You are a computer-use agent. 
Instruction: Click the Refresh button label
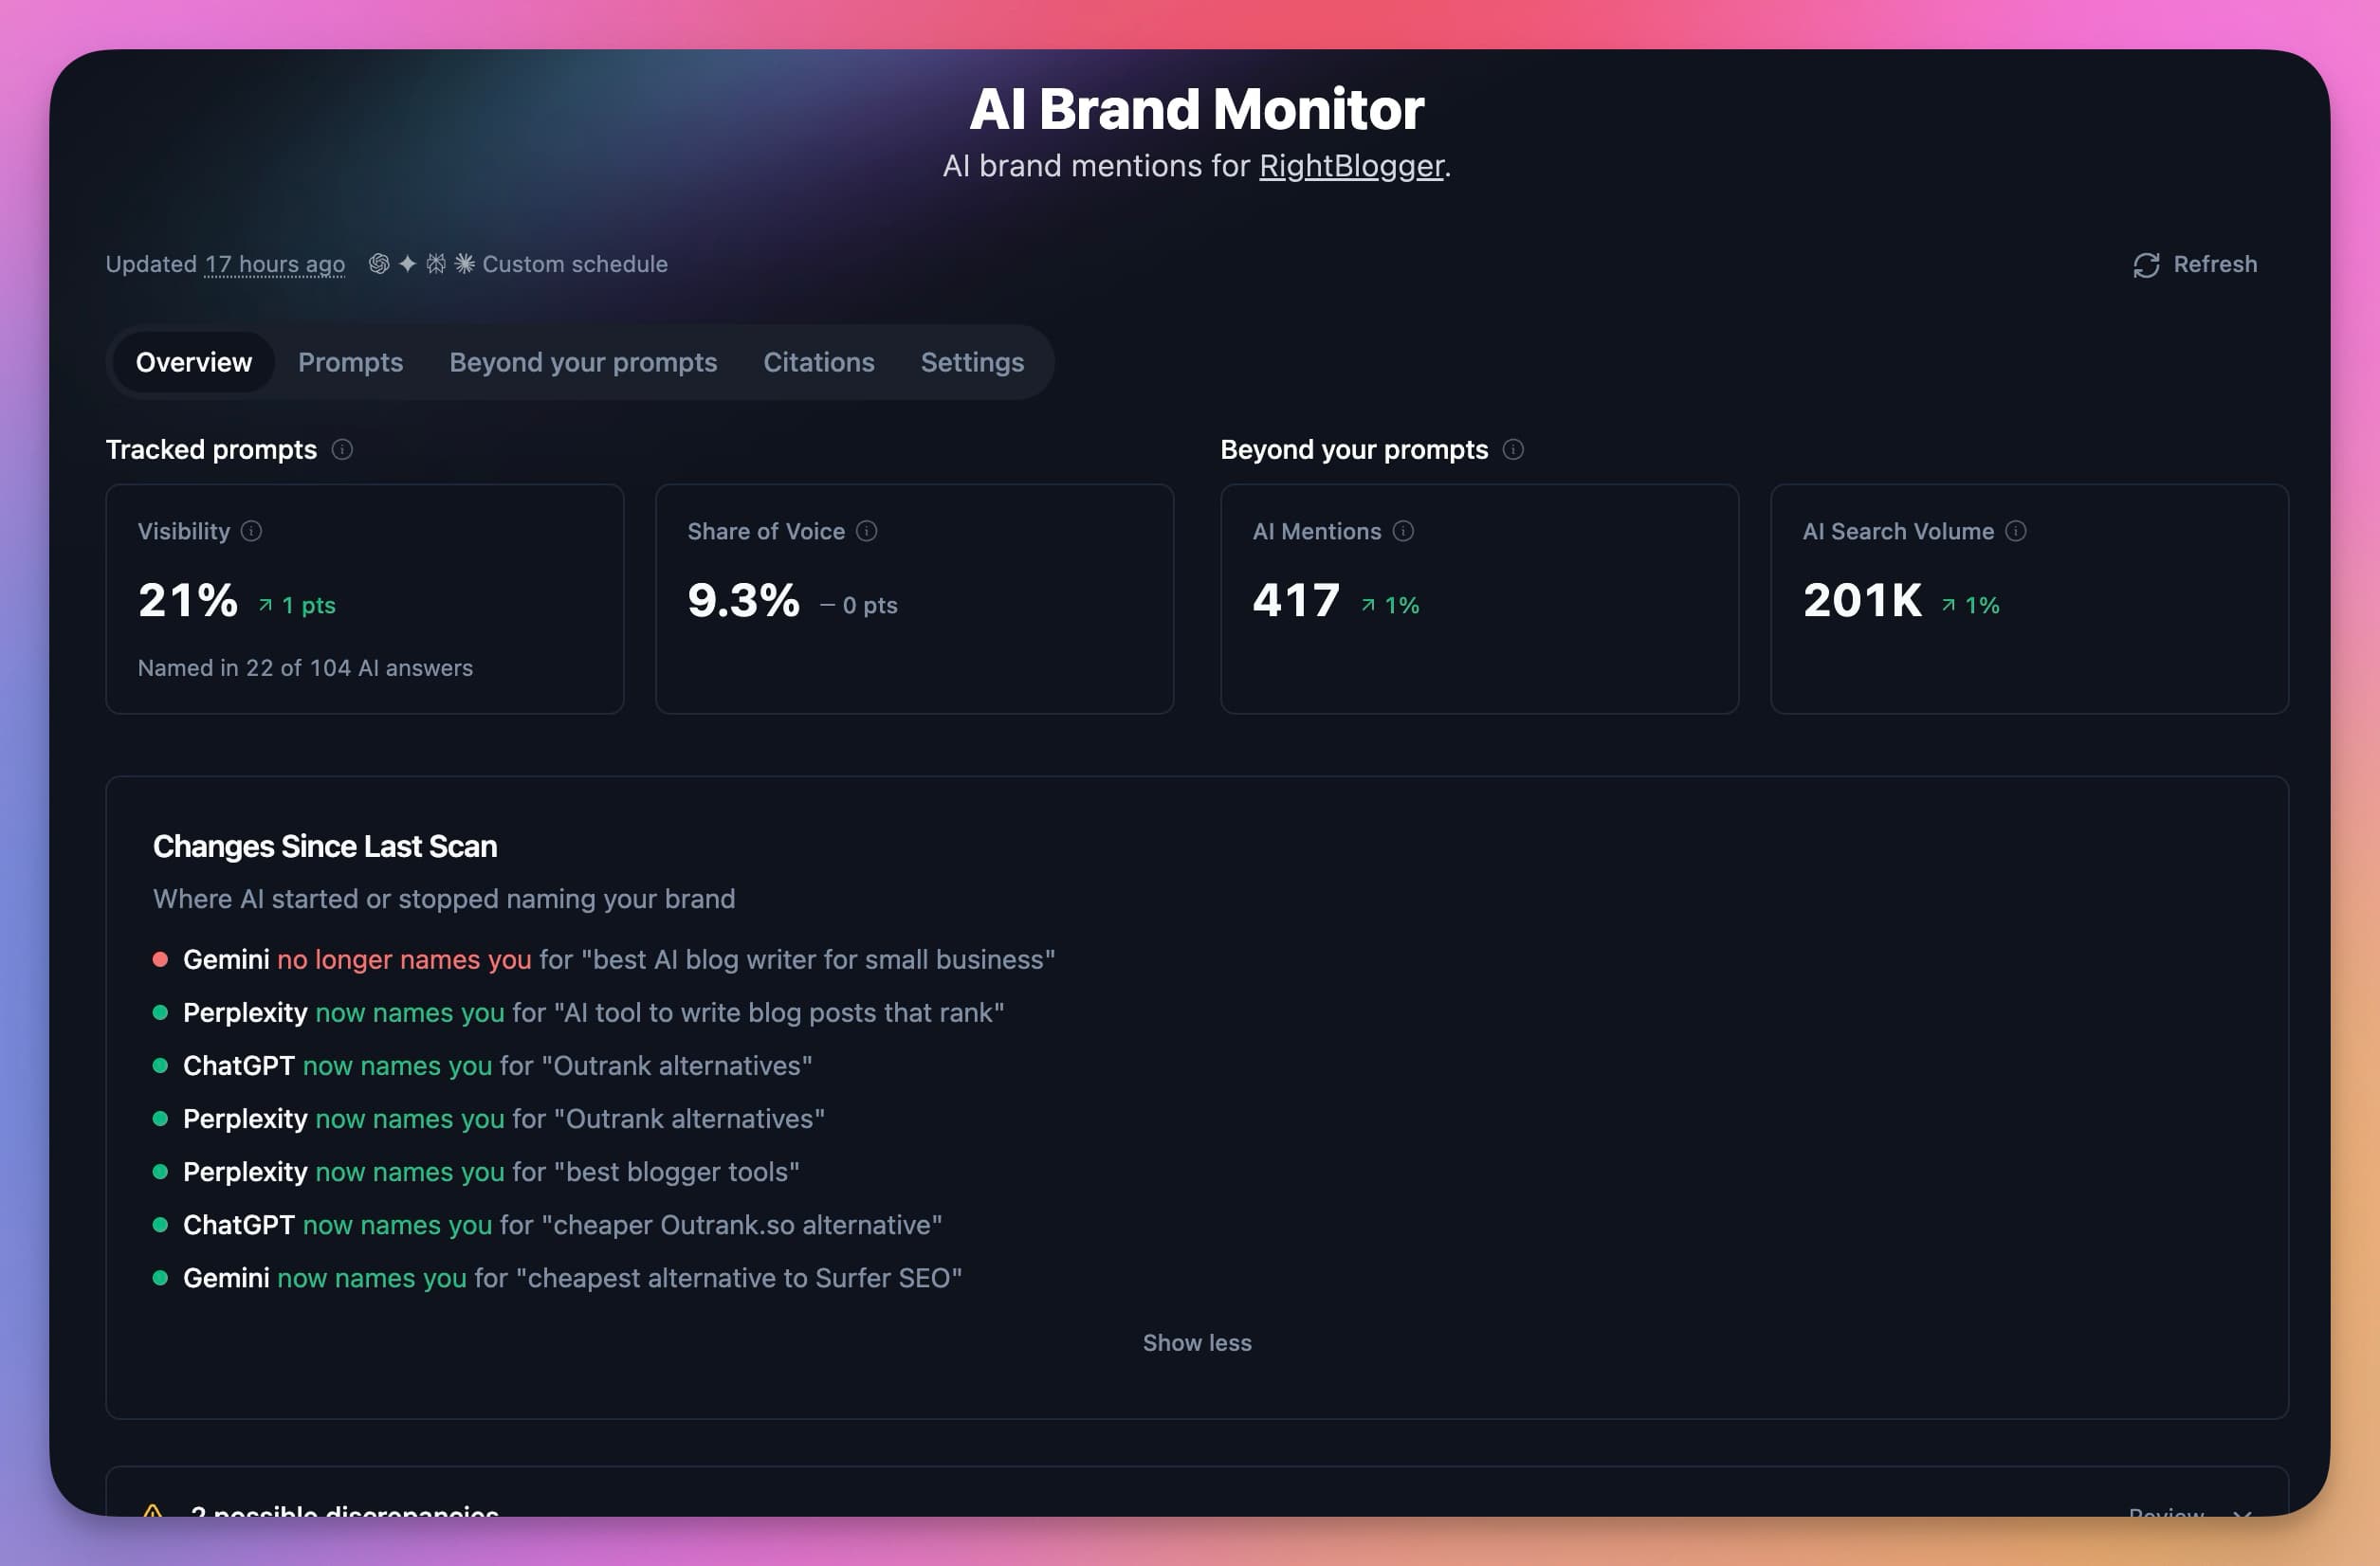click(2215, 264)
